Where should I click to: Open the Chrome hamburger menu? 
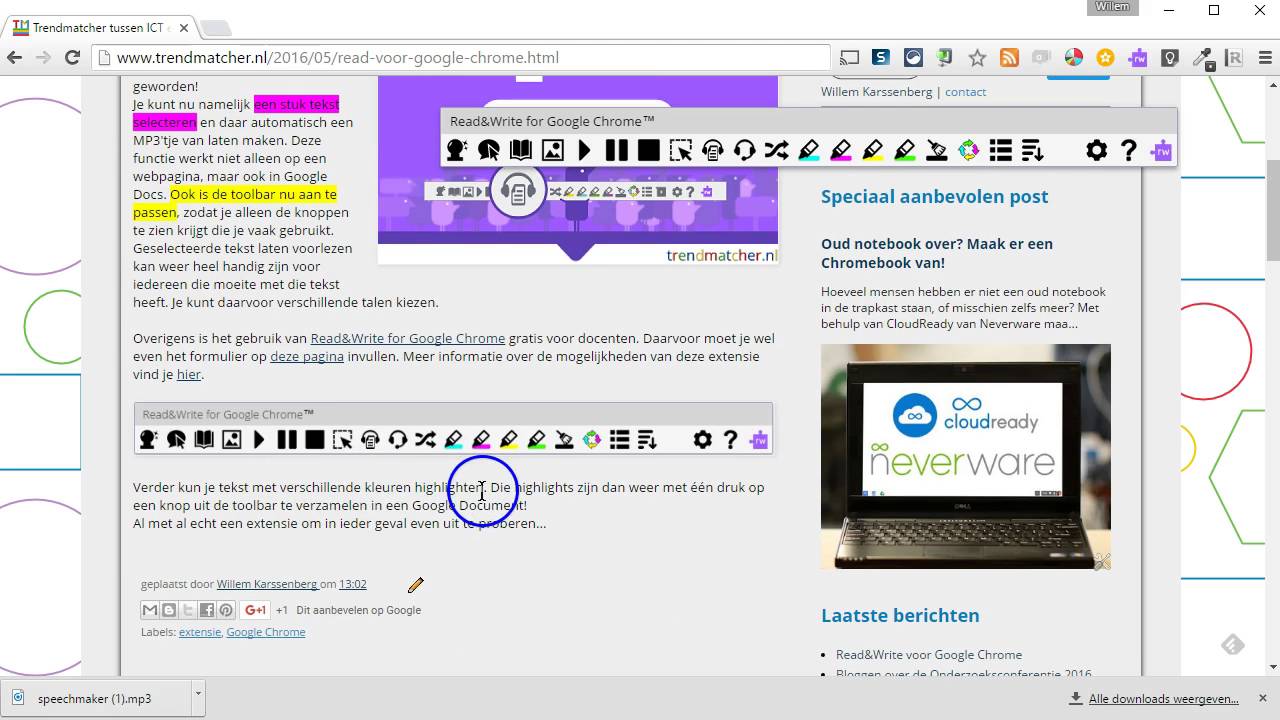coord(1264,58)
